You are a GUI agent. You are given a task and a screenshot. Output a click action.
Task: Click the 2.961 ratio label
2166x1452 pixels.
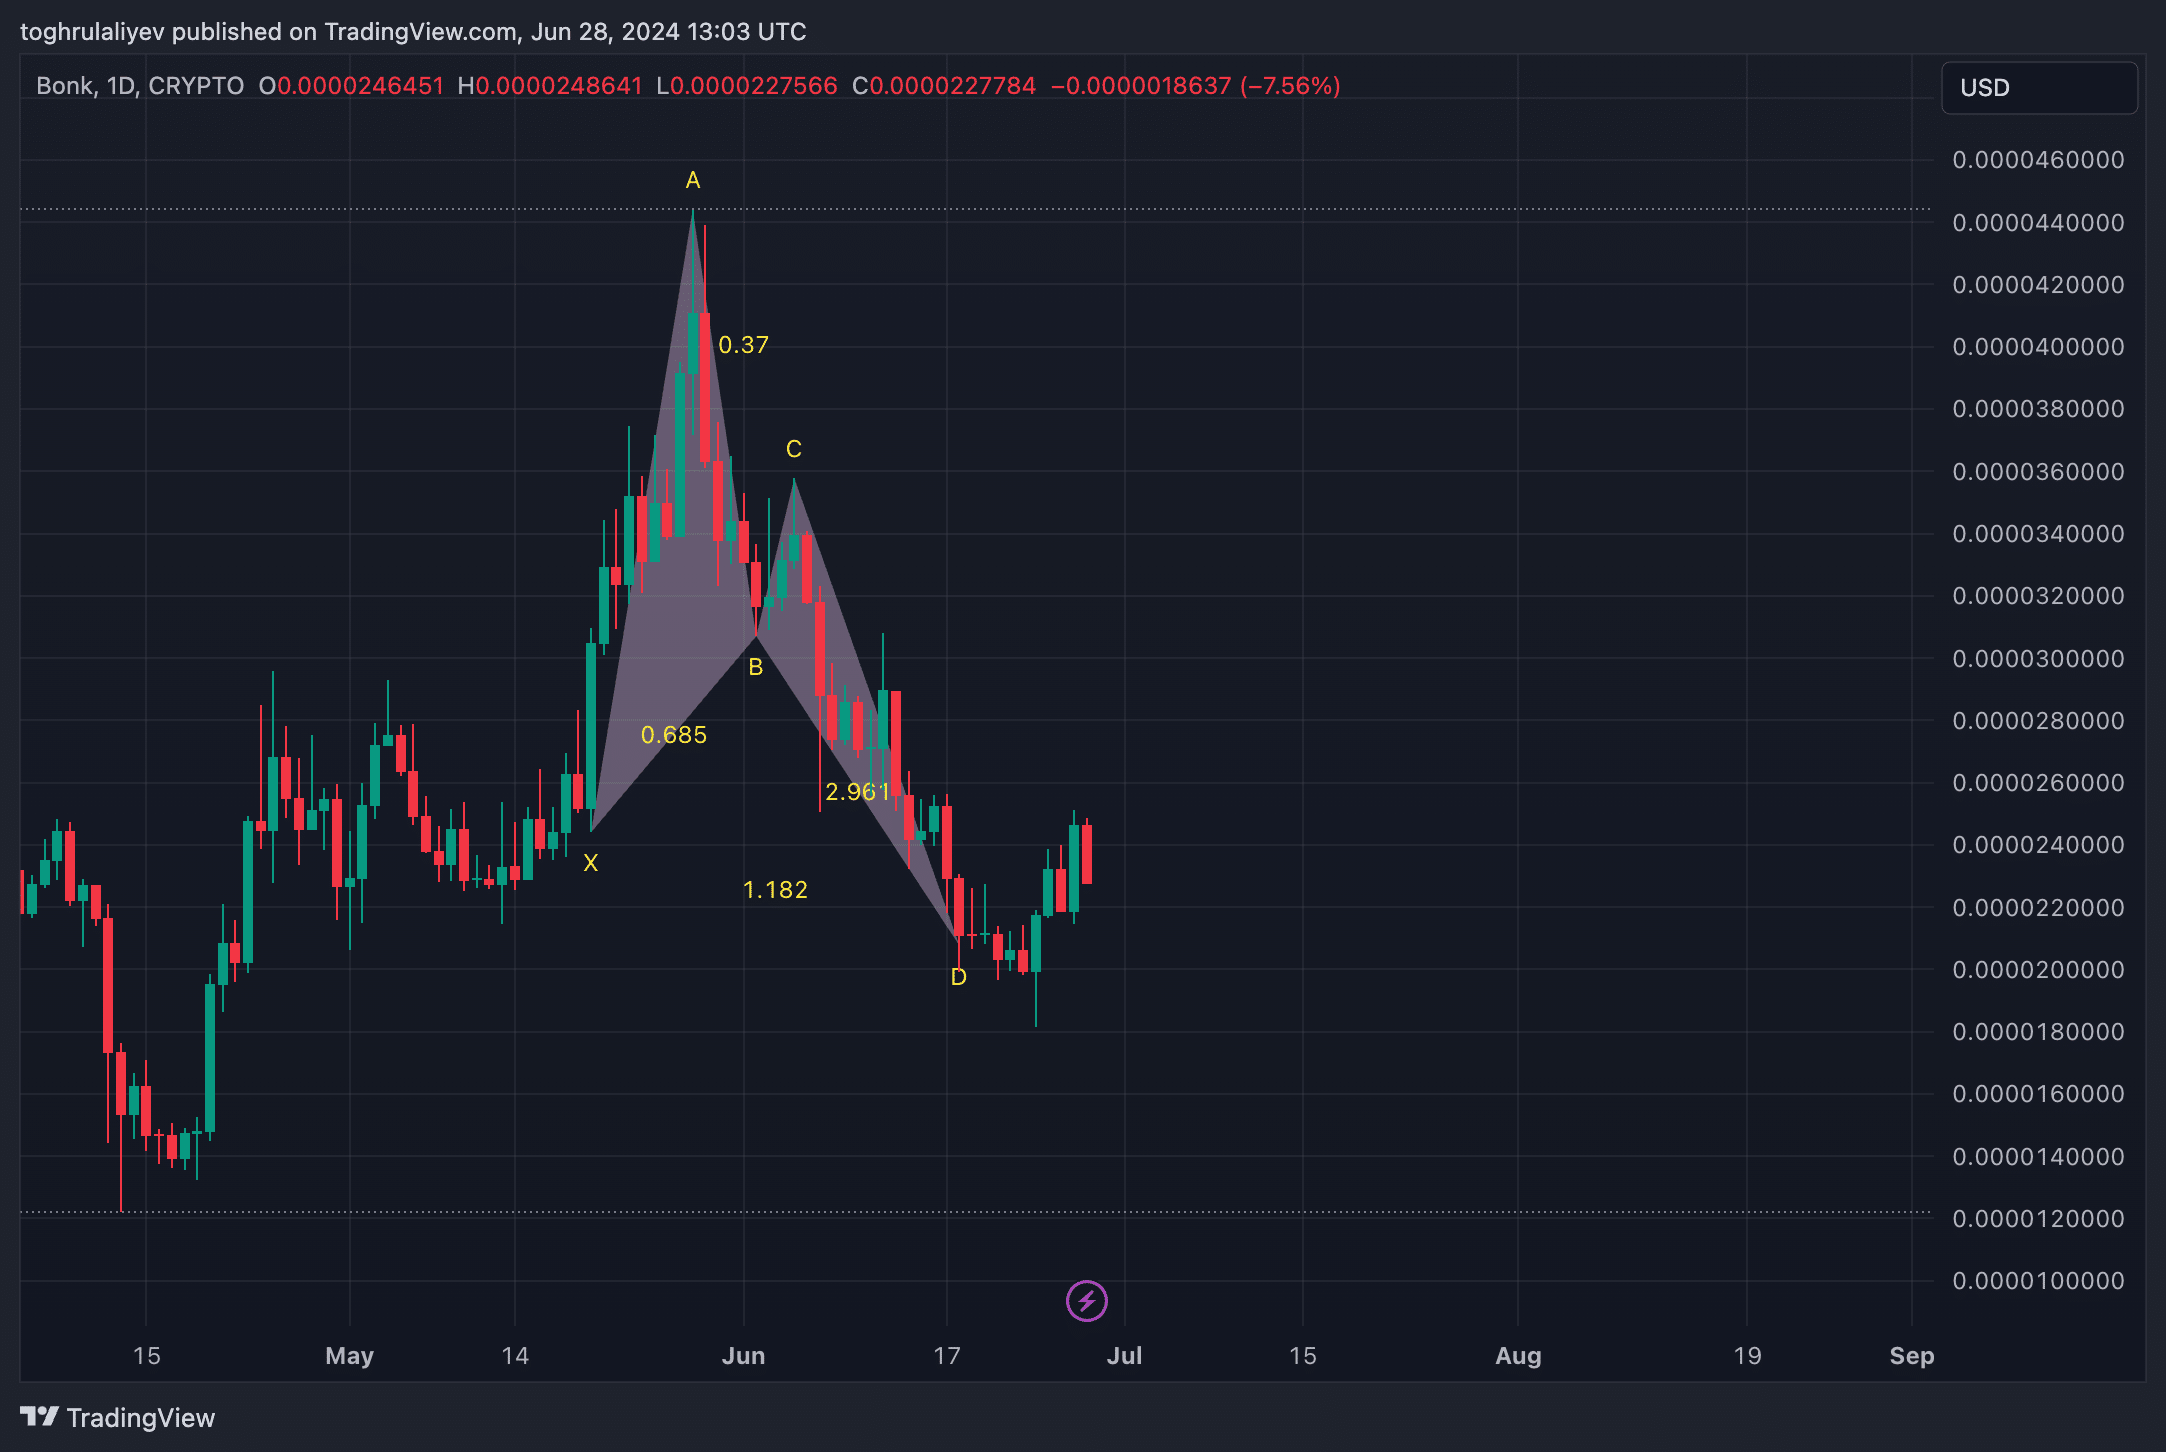(x=858, y=792)
